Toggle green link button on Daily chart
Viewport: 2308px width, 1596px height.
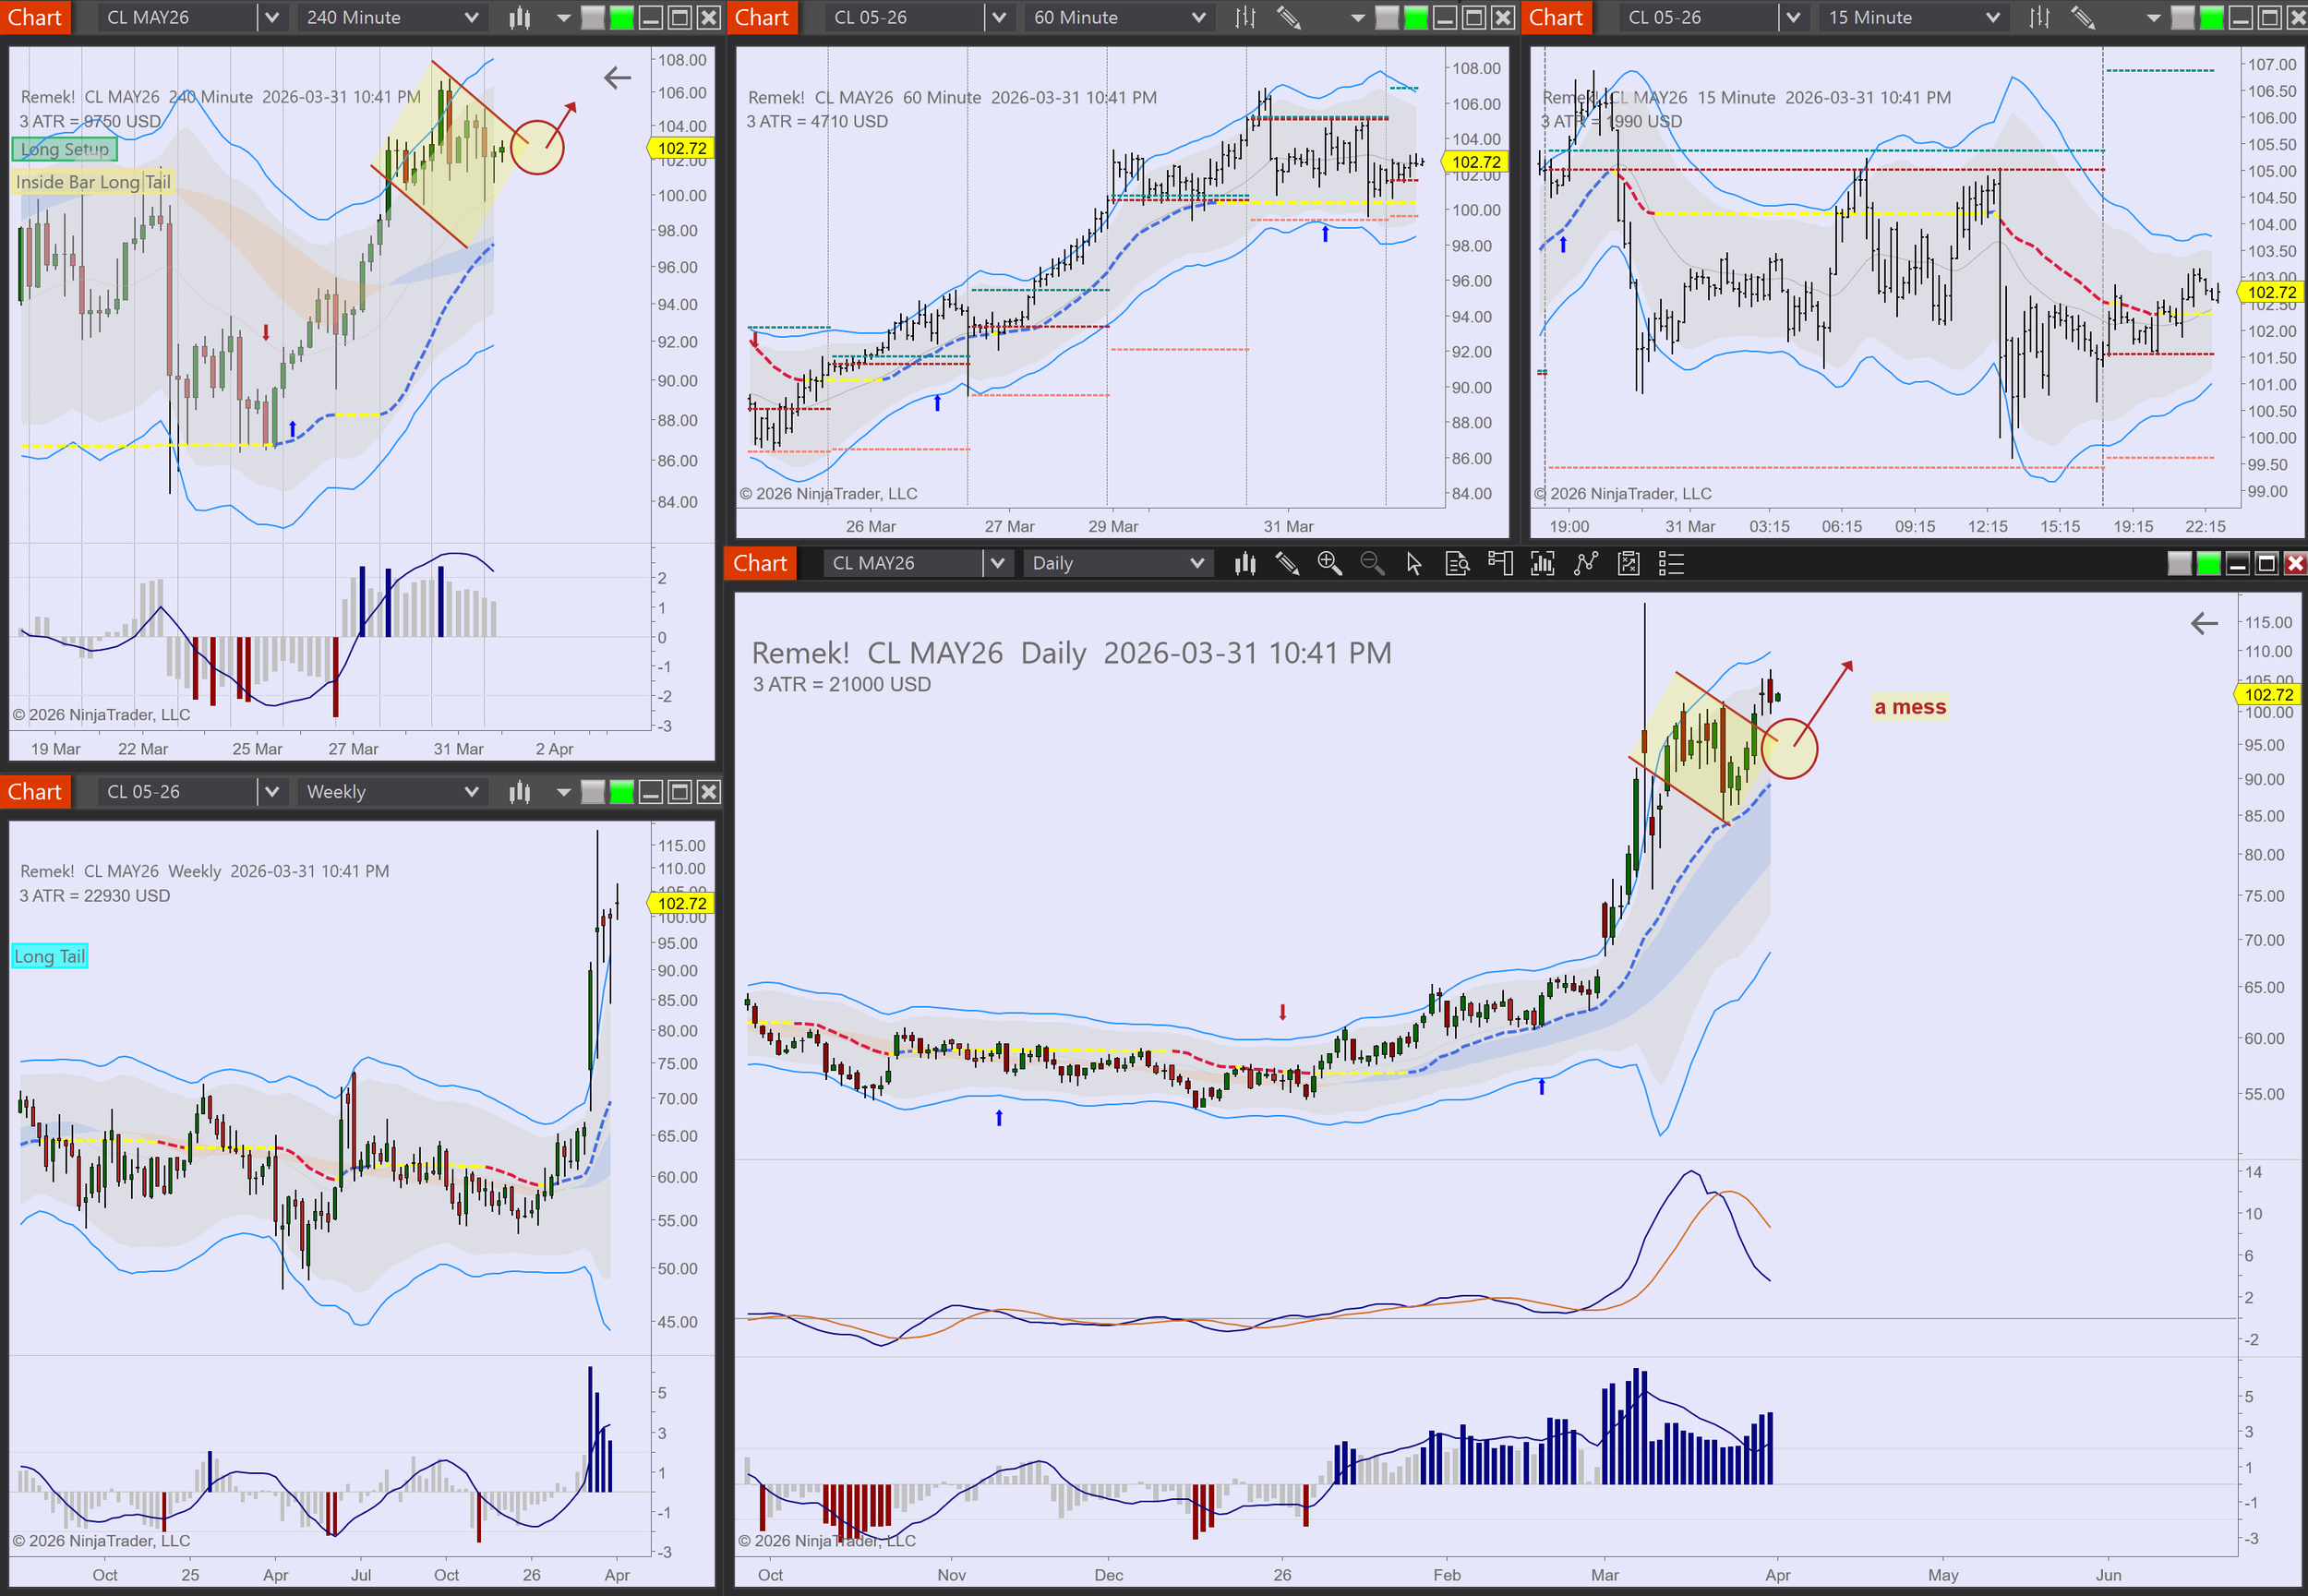coord(2208,564)
